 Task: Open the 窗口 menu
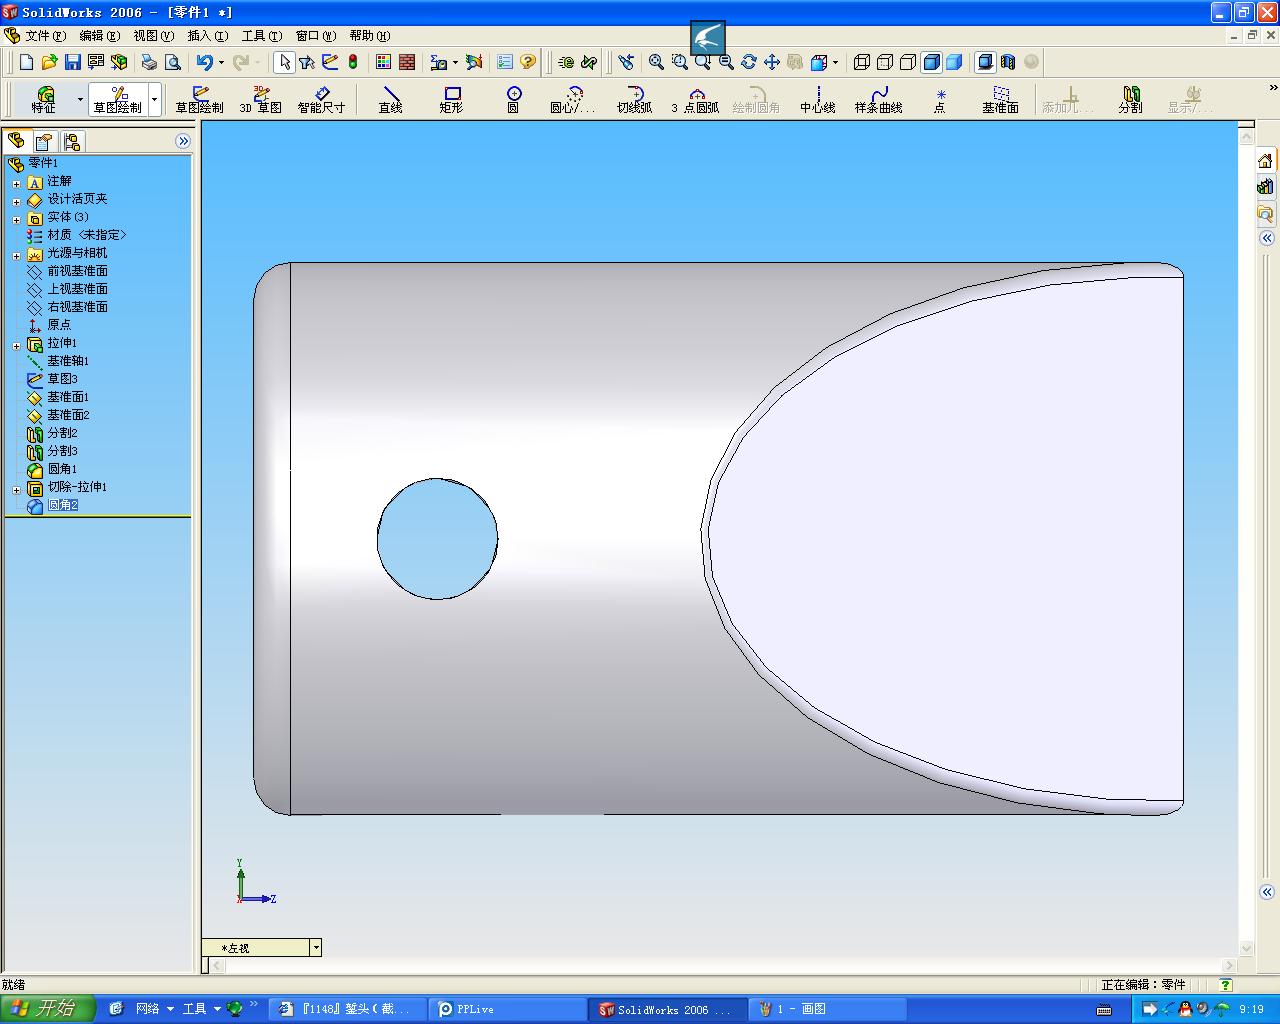[315, 36]
